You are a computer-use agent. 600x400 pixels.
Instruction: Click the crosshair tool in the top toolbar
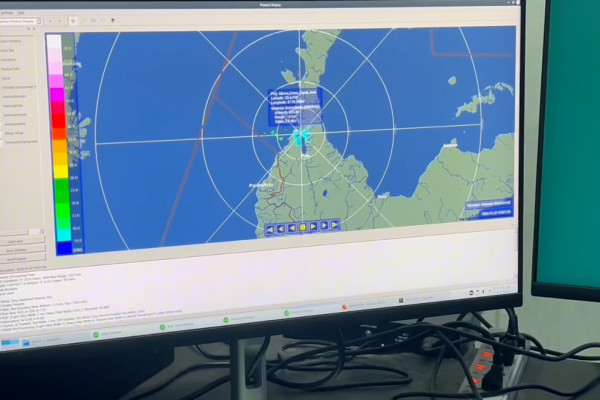coord(74,21)
